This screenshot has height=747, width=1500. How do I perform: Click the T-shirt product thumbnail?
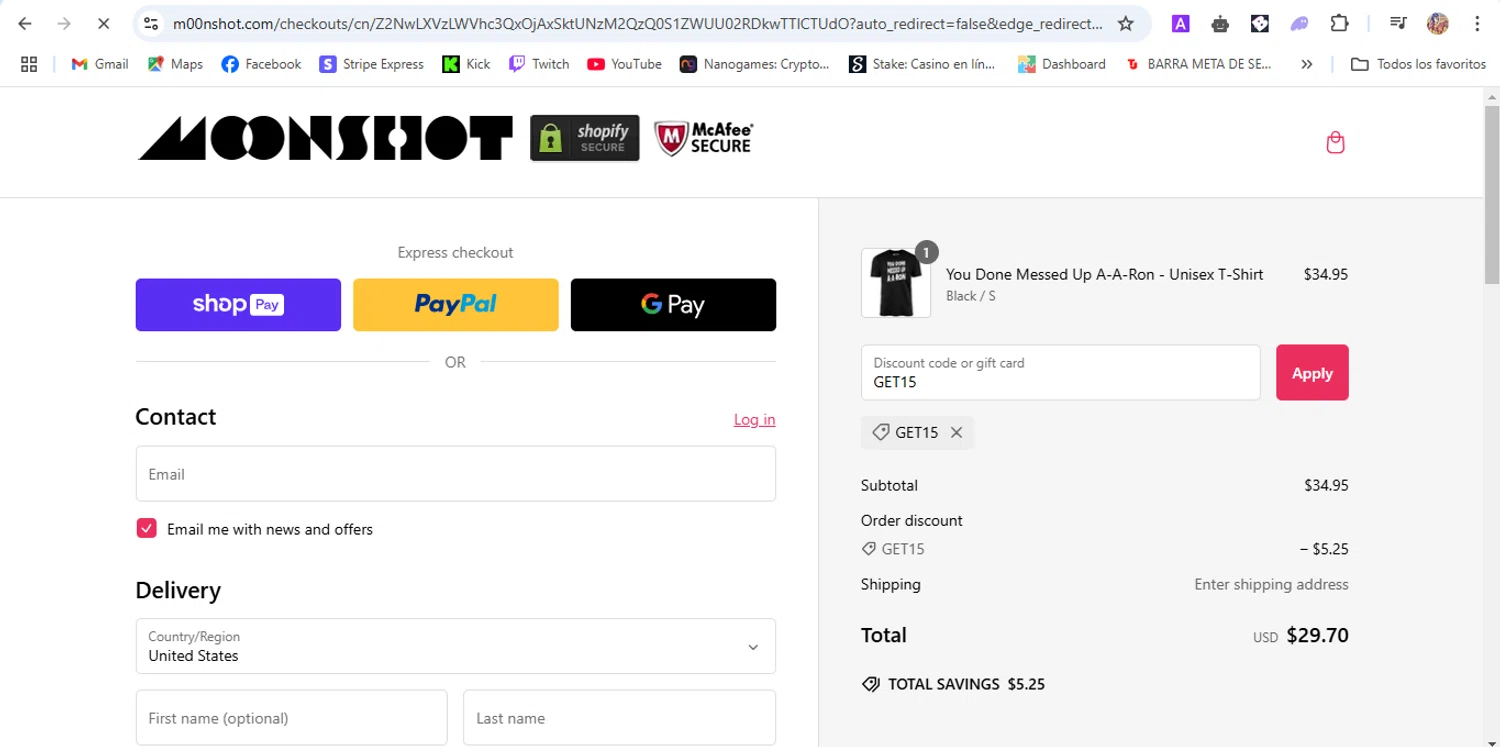(x=896, y=283)
